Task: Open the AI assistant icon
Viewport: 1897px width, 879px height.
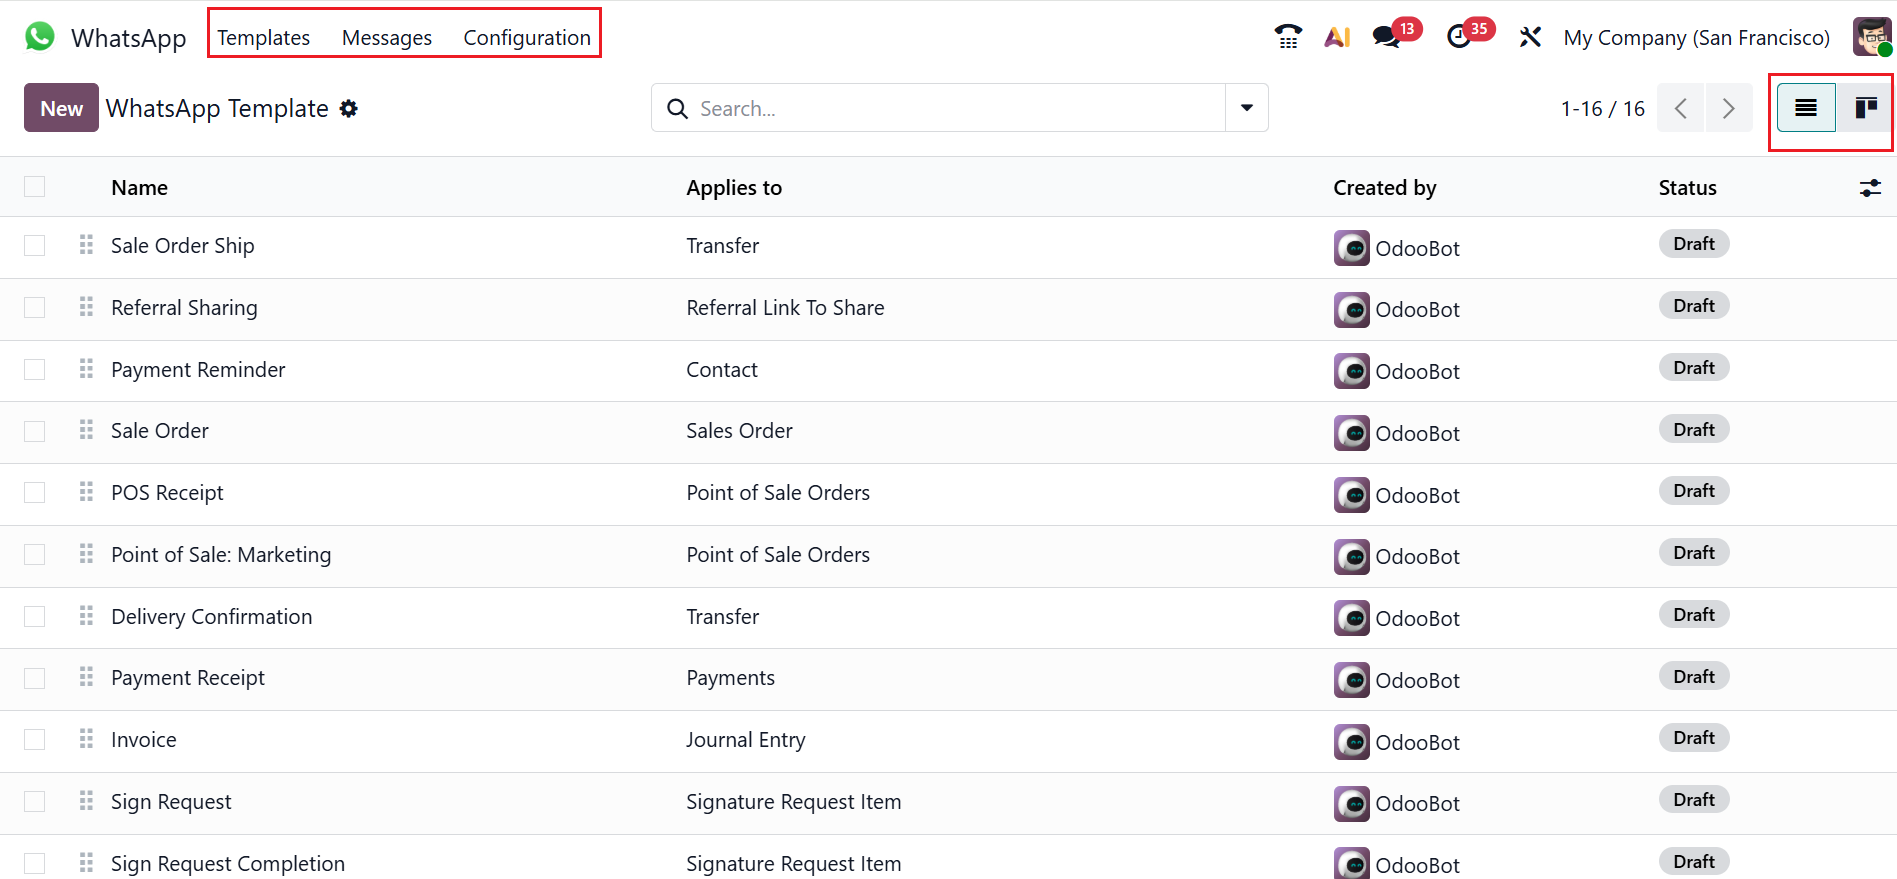Action: pyautogui.click(x=1337, y=37)
